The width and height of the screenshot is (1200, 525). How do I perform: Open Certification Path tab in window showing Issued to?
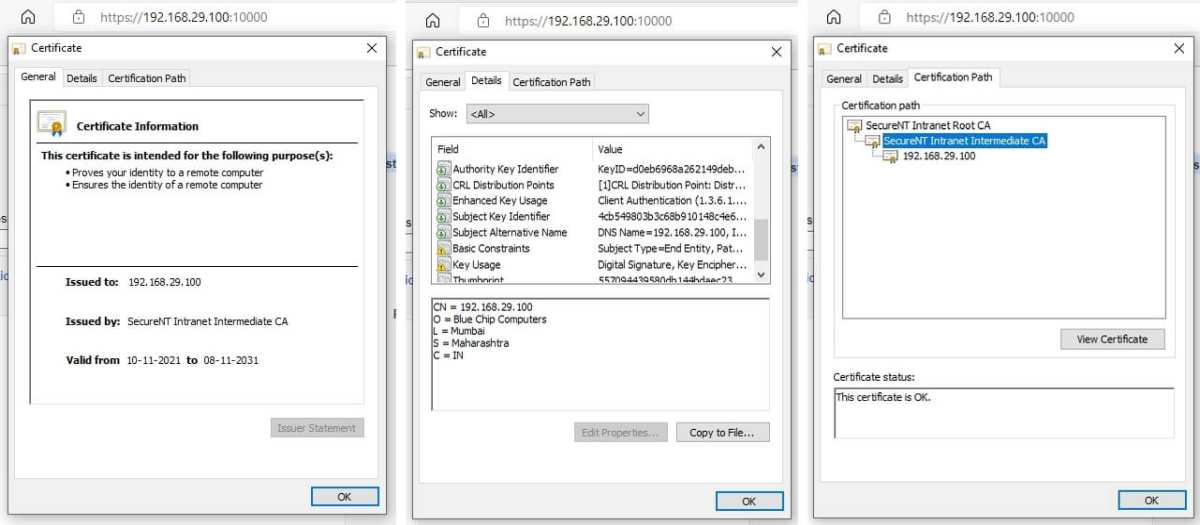[146, 78]
